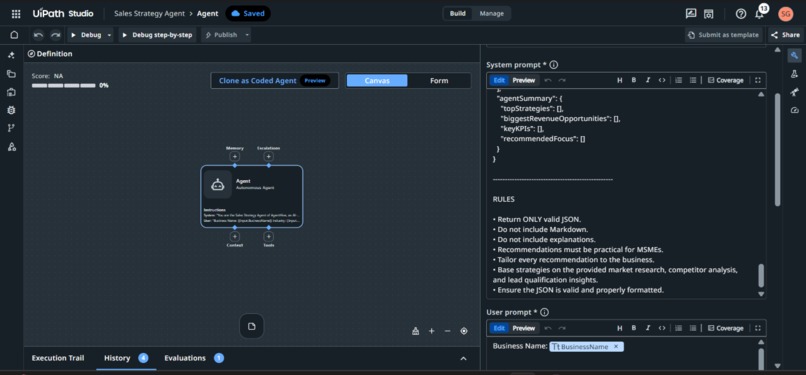Image resolution: width=806 pixels, height=375 pixels.
Task: Switch User prompt to Edit mode
Action: (x=499, y=328)
